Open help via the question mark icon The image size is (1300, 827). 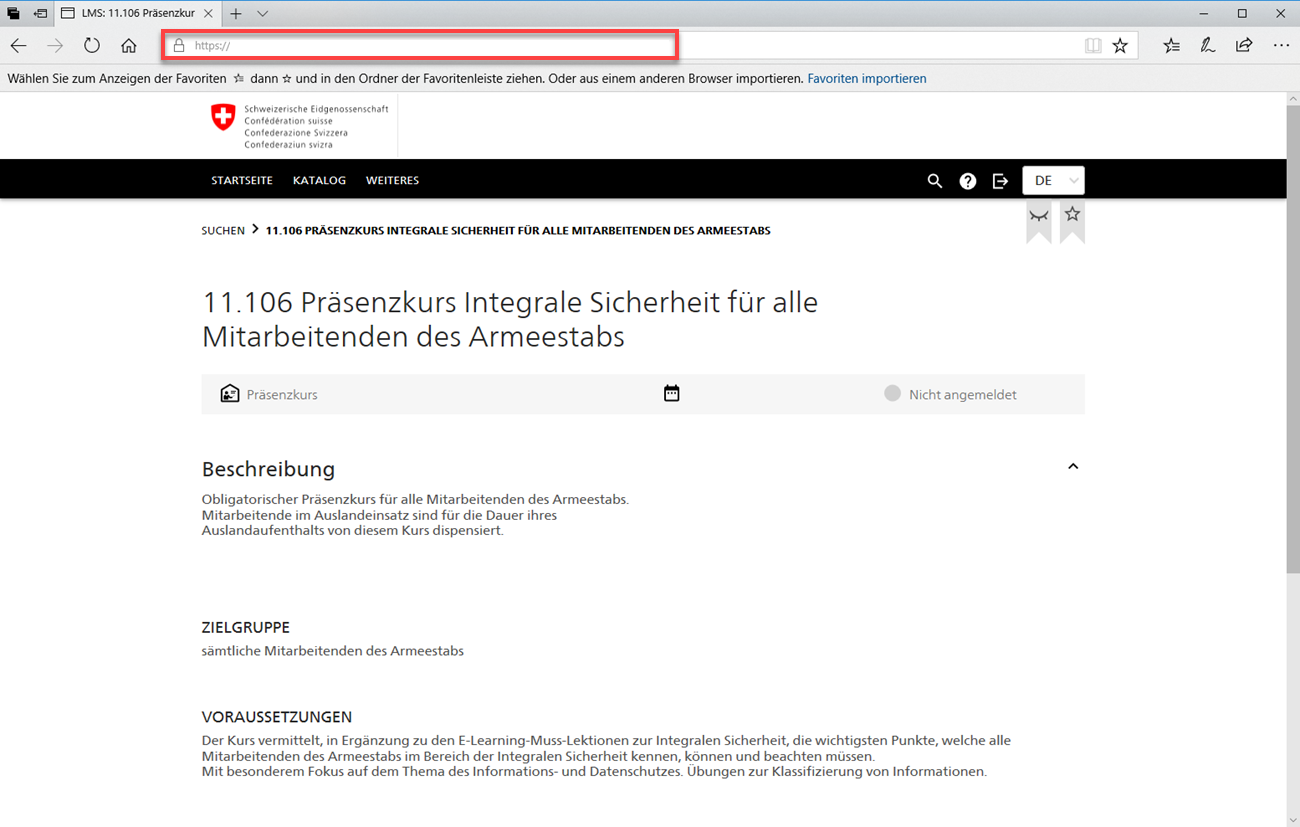pos(967,181)
